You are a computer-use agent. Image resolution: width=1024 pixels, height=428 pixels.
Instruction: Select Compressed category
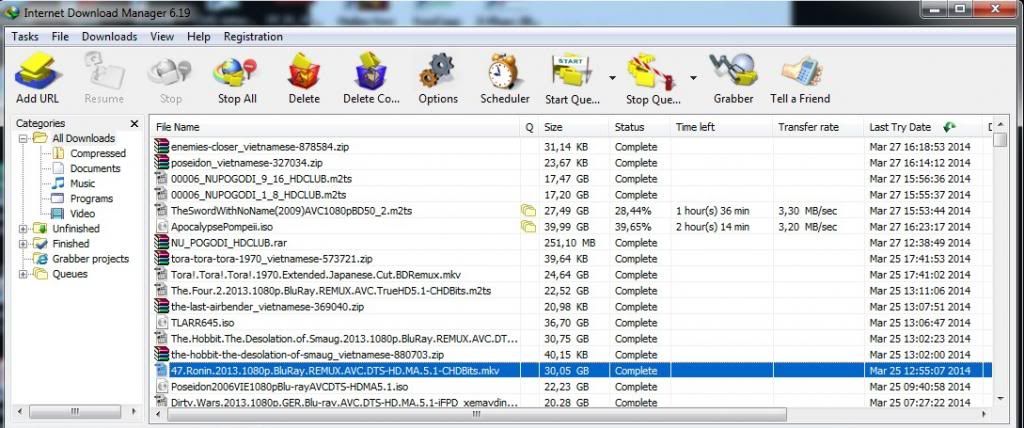tap(98, 154)
